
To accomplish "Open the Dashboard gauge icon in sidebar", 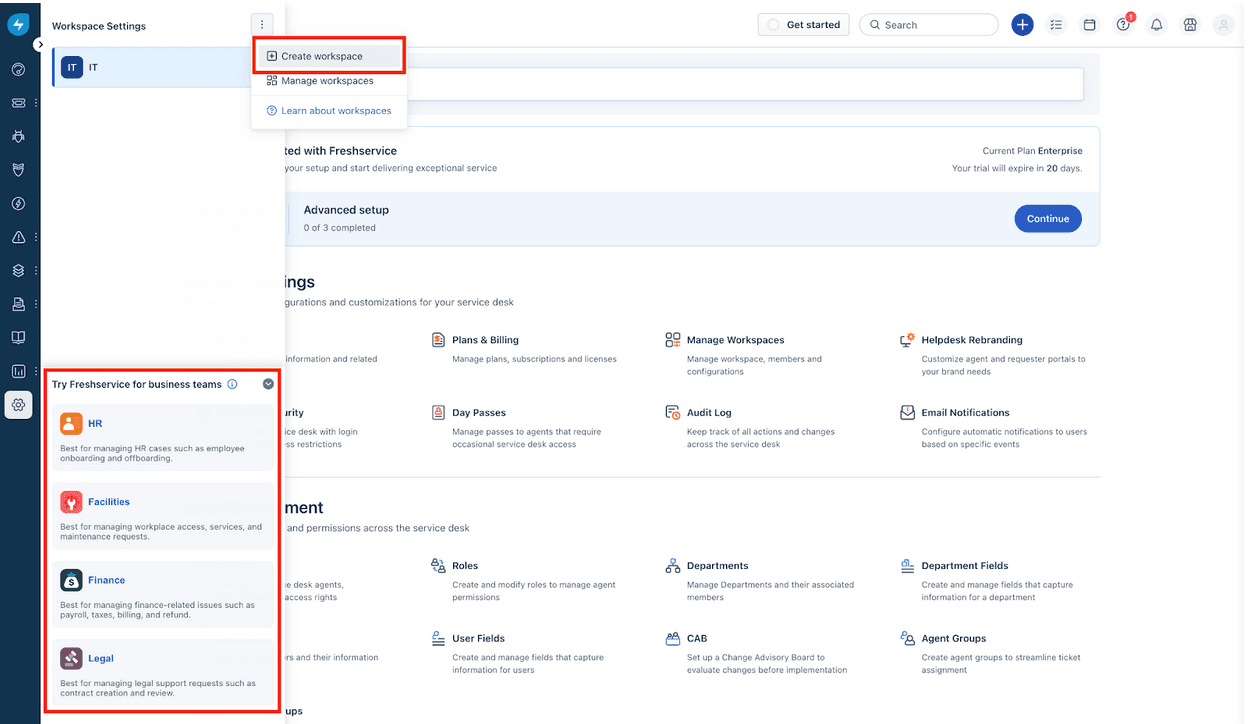I will (18, 69).
